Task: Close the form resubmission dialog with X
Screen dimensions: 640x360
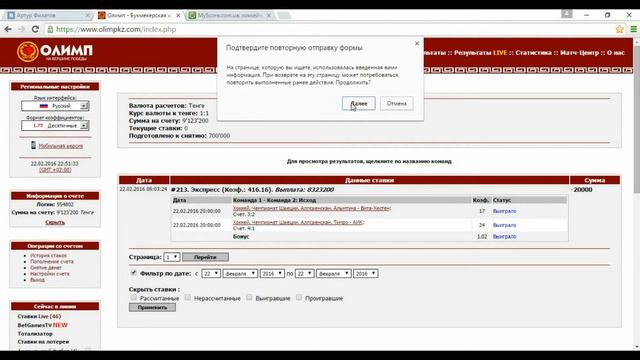Action: 417,43
